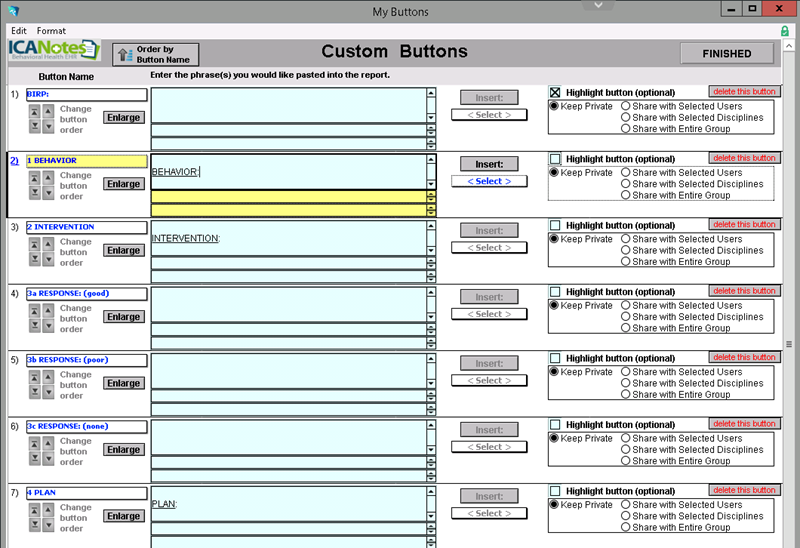Click the BIRP: button name field
The width and height of the screenshot is (800, 548).
click(87, 94)
